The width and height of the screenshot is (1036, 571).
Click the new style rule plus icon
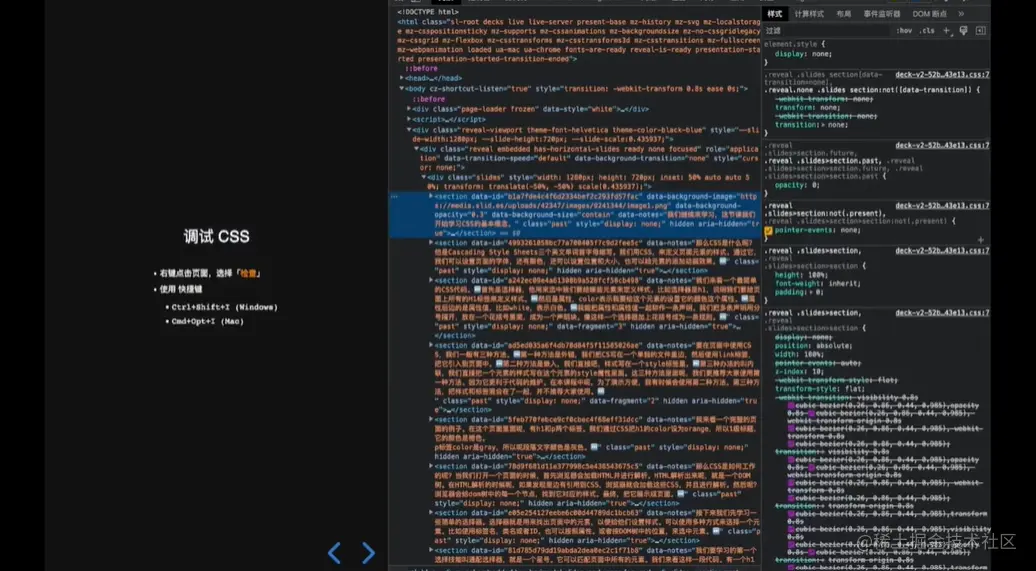pyautogui.click(x=946, y=30)
